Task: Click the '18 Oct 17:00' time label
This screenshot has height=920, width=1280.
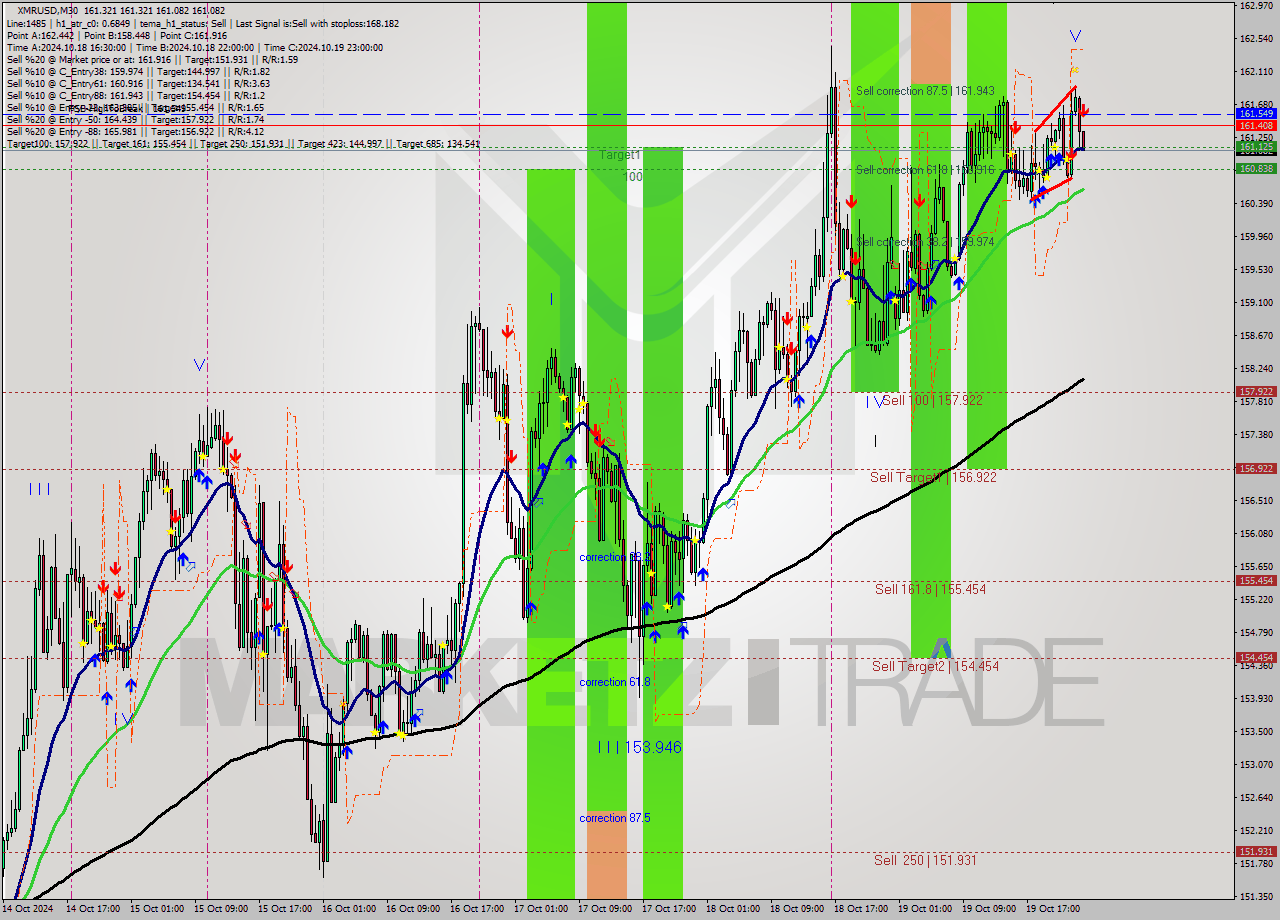Action: click(861, 909)
